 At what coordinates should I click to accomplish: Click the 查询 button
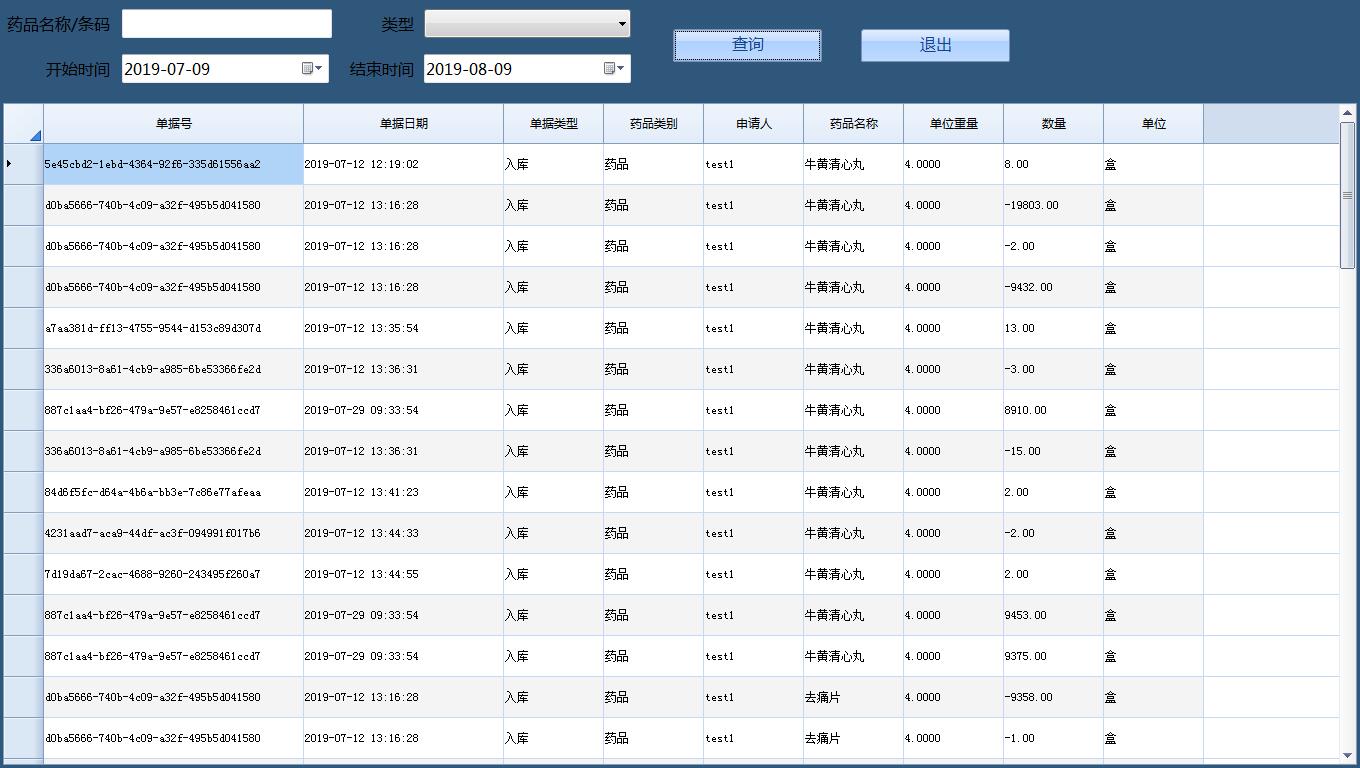pyautogui.click(x=747, y=45)
